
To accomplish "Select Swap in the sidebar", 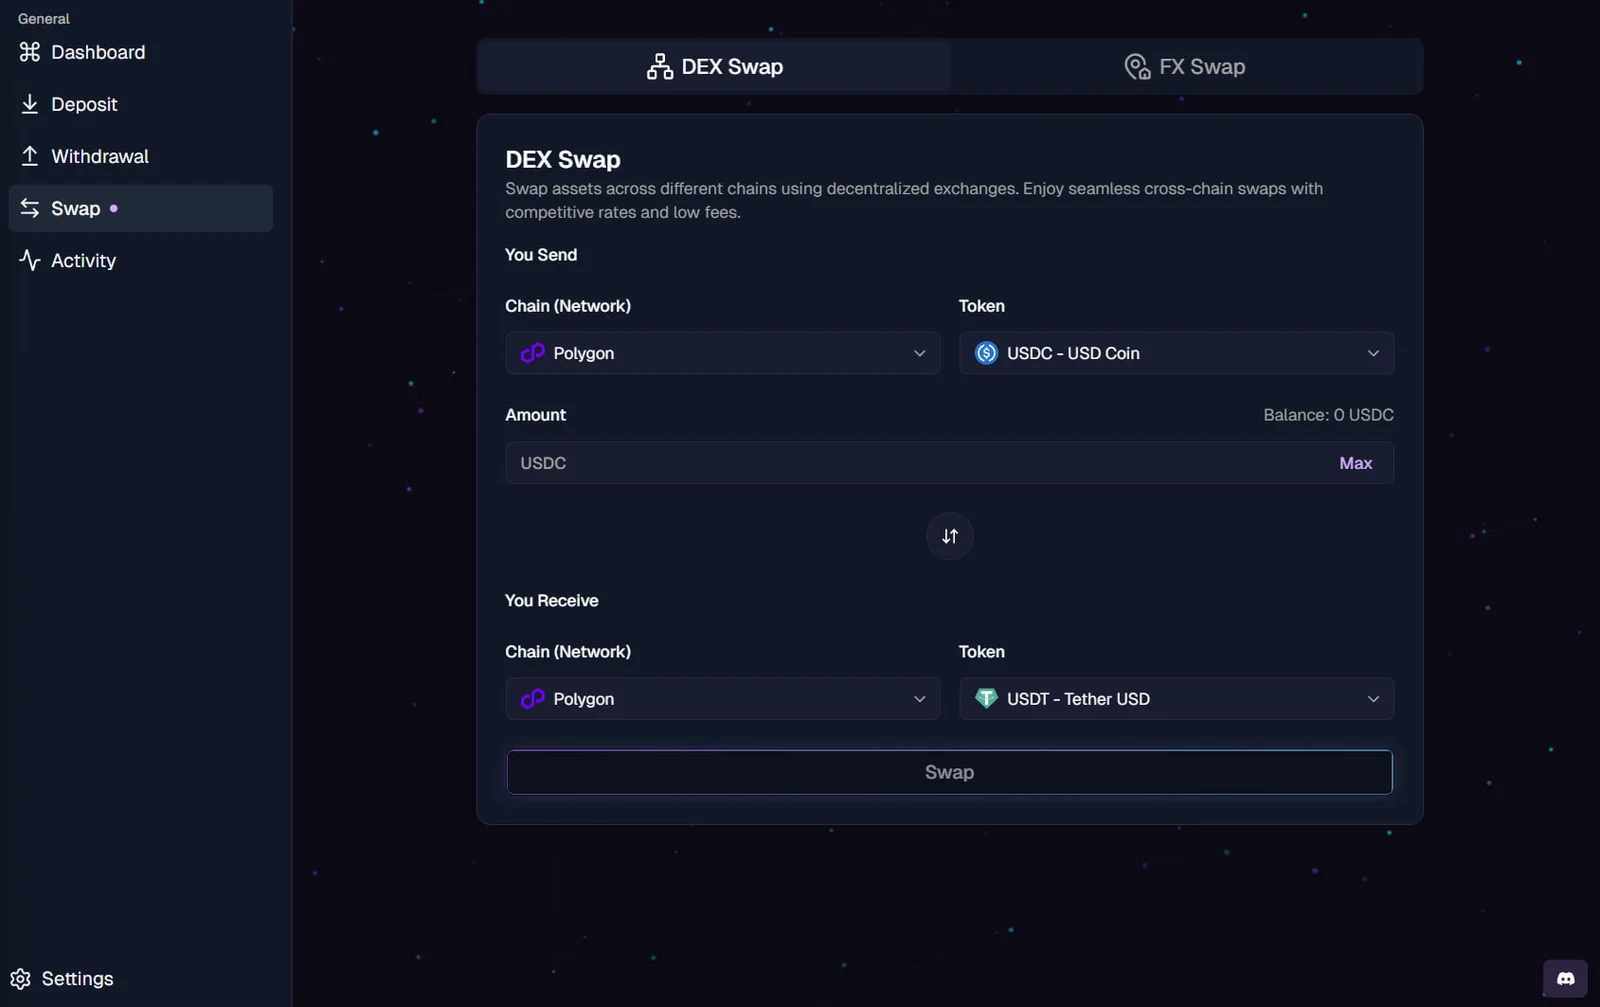I will tap(140, 208).
